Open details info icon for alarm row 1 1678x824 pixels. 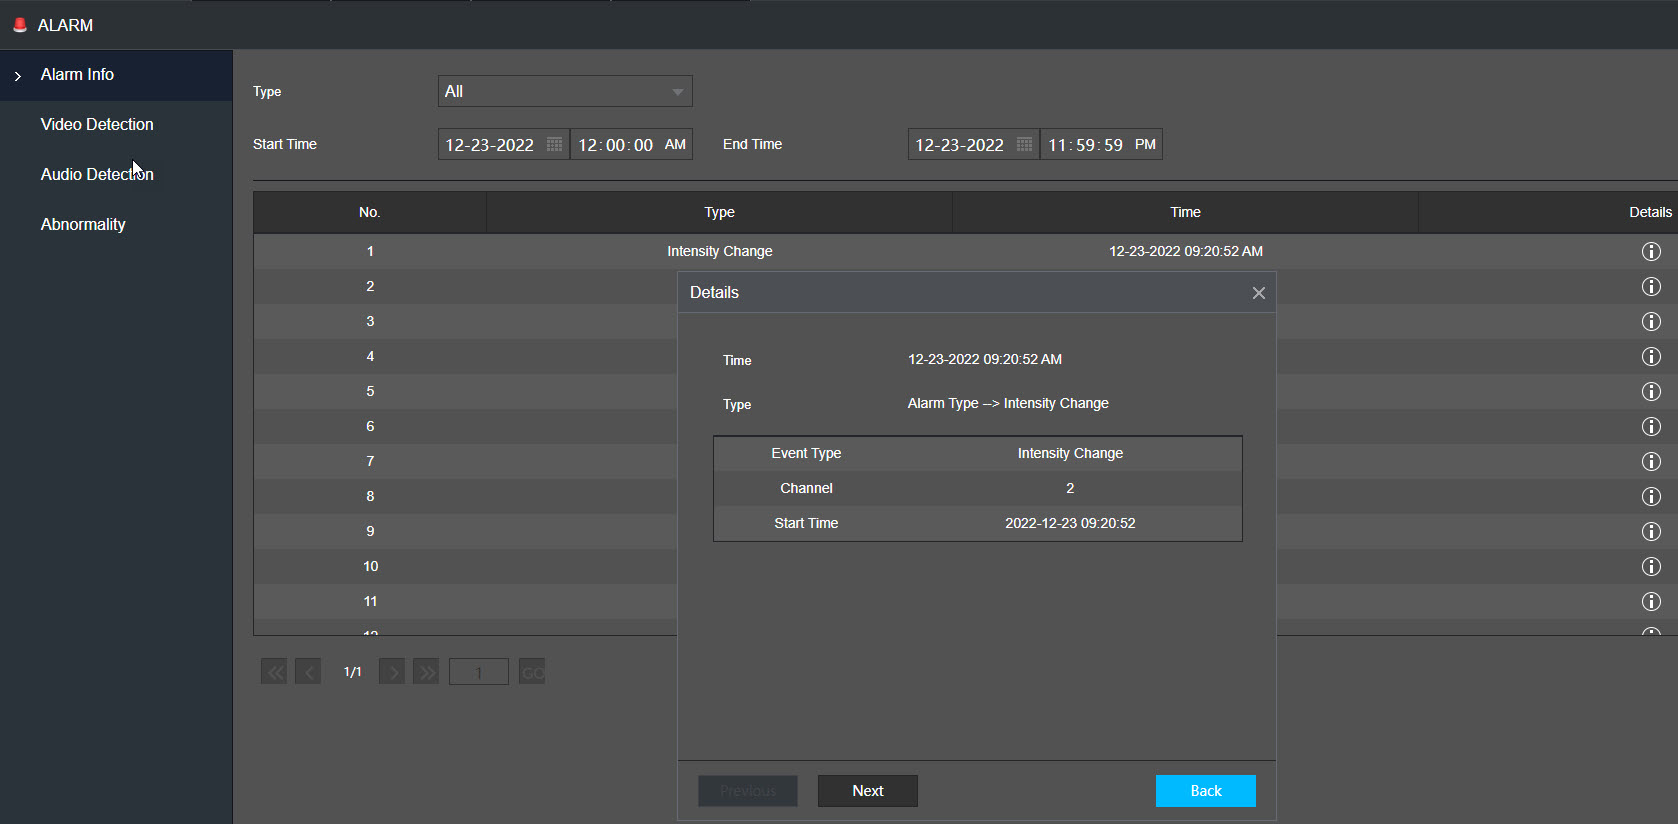pos(1651,251)
